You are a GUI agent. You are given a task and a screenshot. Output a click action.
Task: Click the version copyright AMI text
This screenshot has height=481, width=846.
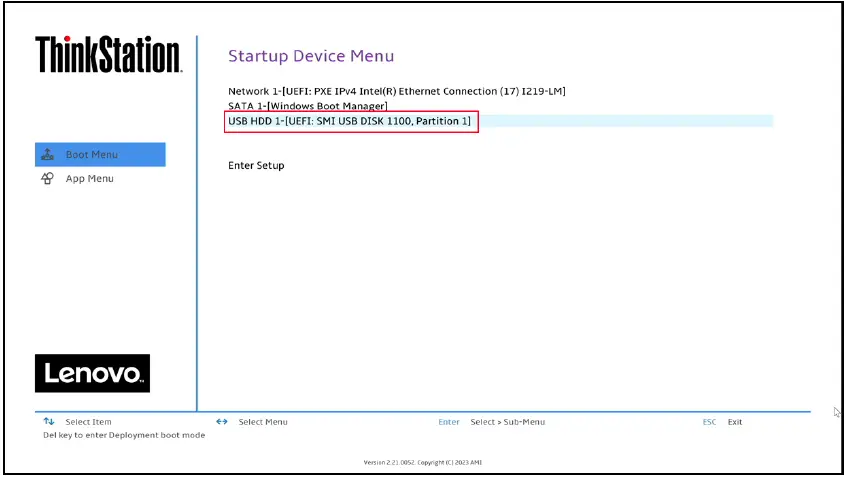click(x=422, y=463)
